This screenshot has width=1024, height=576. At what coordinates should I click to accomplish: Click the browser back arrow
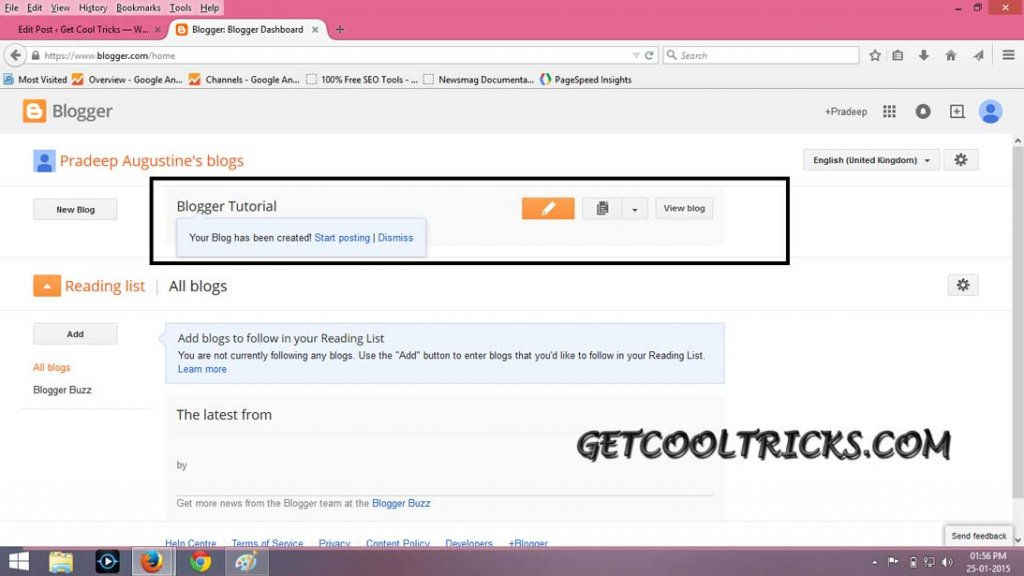pyautogui.click(x=16, y=56)
